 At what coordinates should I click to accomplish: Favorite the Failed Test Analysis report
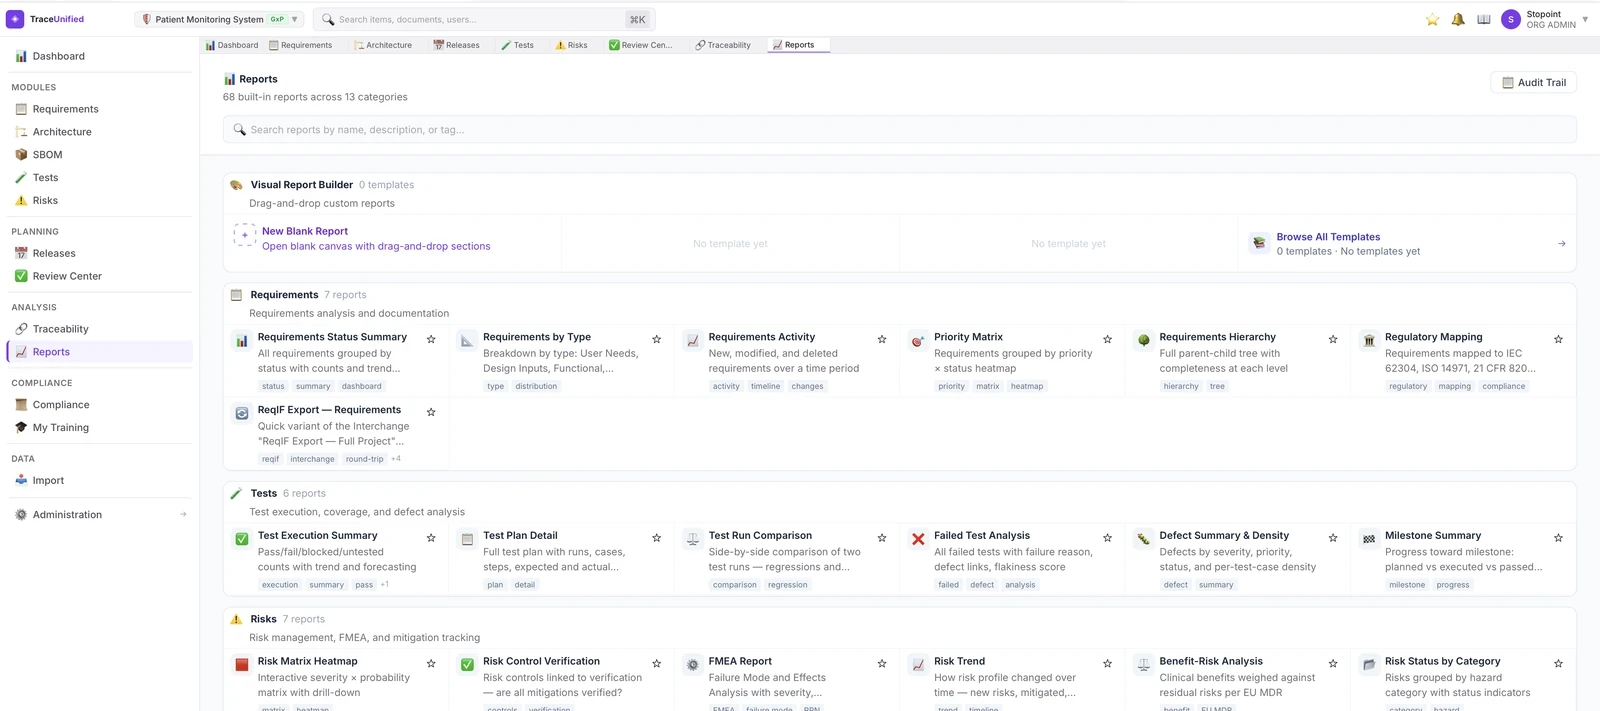[1107, 538]
